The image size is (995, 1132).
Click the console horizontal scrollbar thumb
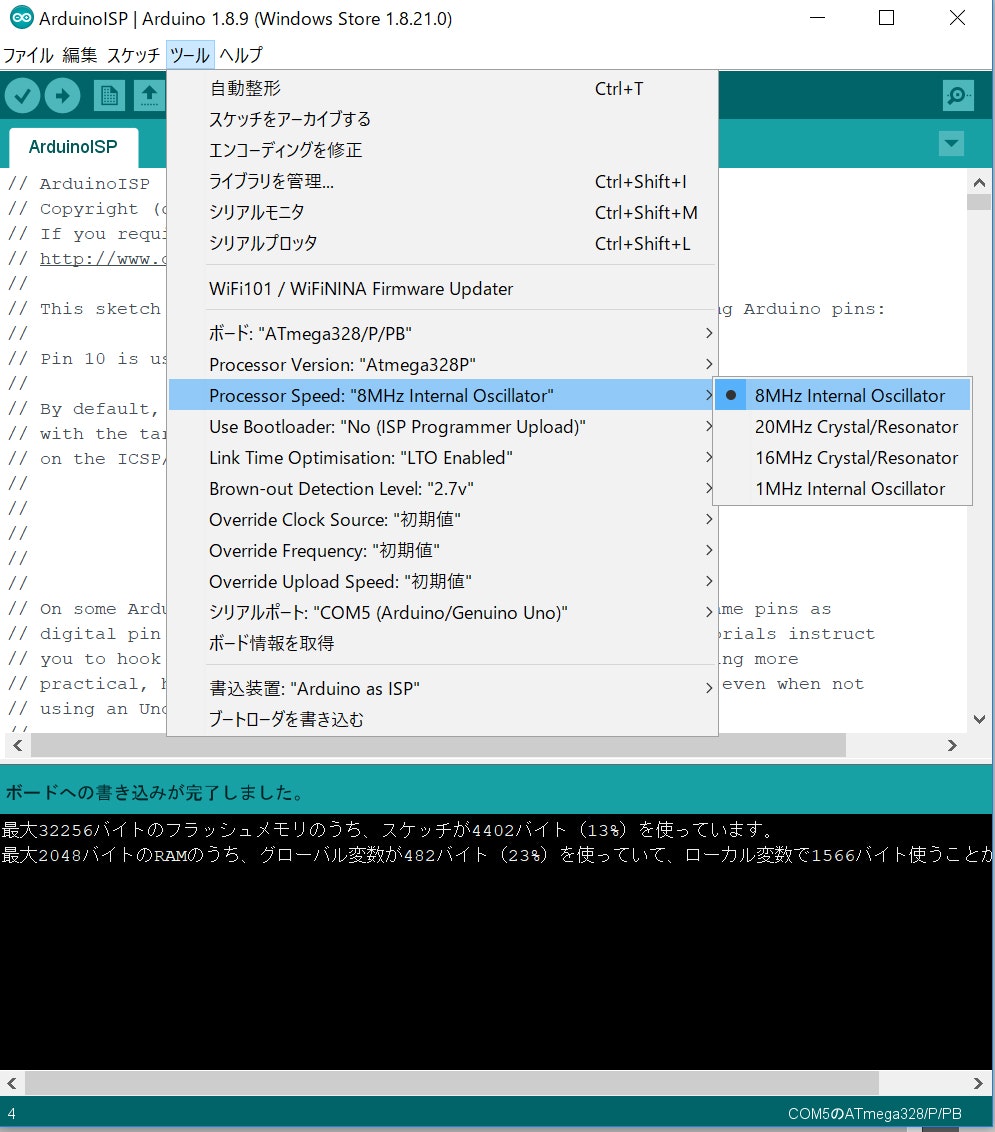452,1083
